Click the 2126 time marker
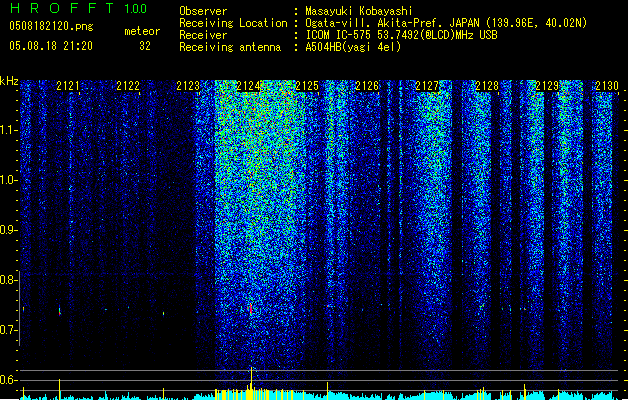This screenshot has width=629, height=400. (x=367, y=86)
